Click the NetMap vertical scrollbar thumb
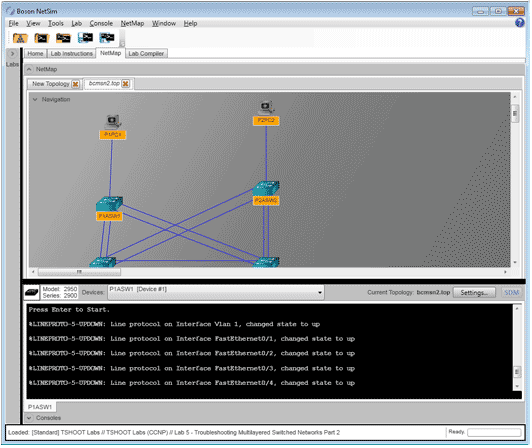This screenshot has height=448, width=532. point(515,114)
